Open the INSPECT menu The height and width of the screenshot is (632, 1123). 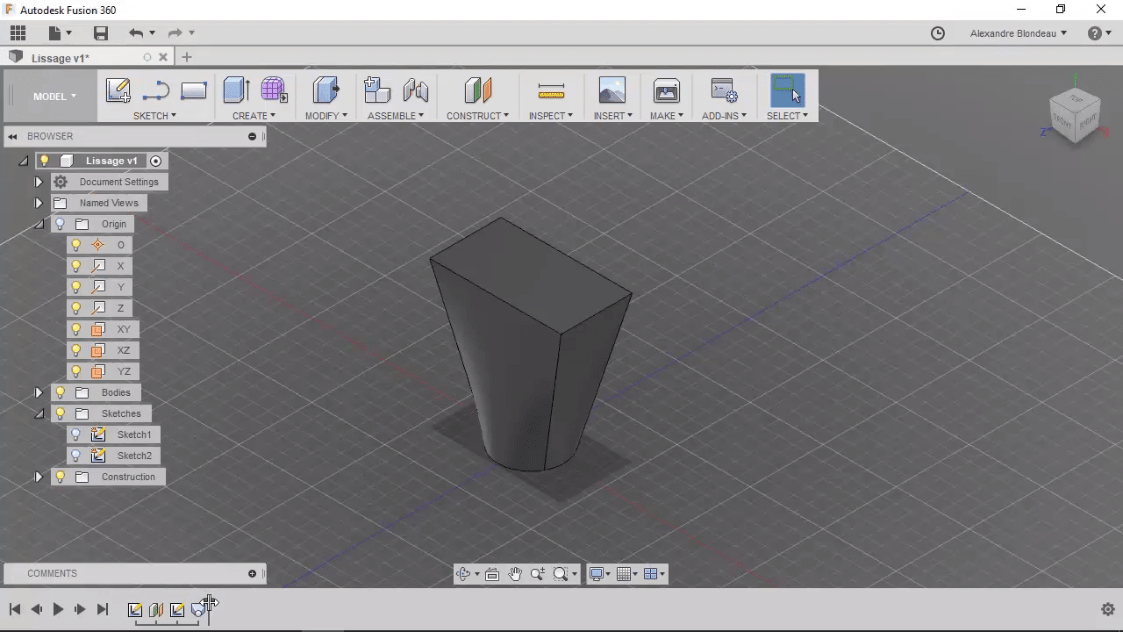point(551,115)
